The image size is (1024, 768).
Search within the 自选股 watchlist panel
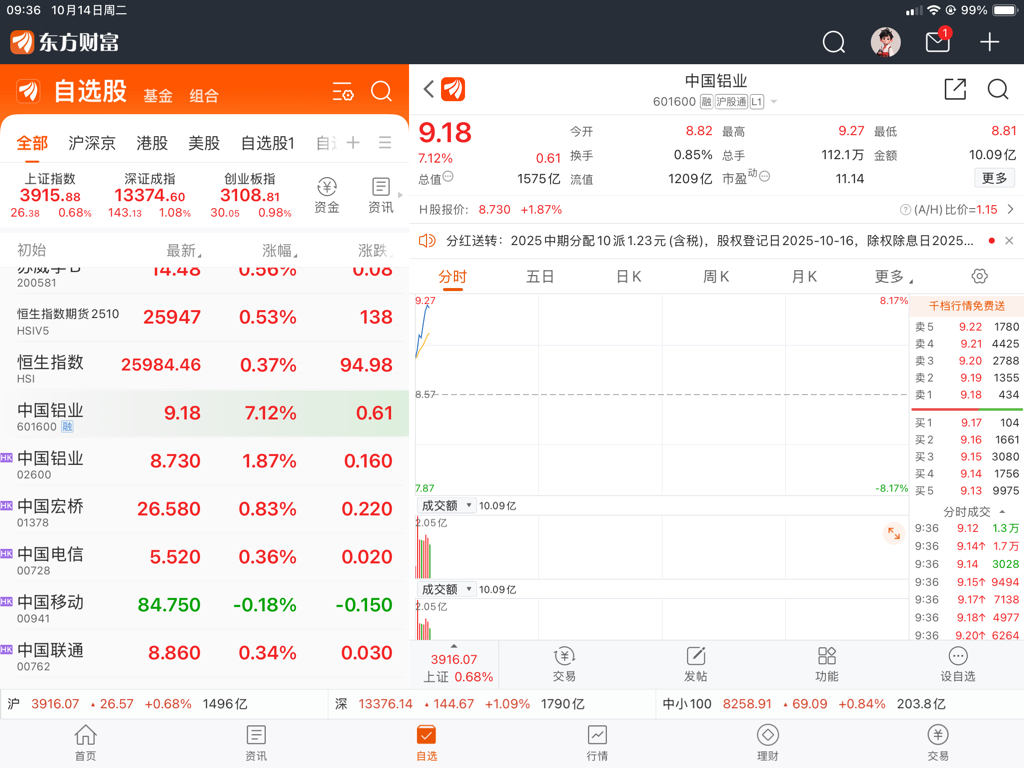point(381,91)
